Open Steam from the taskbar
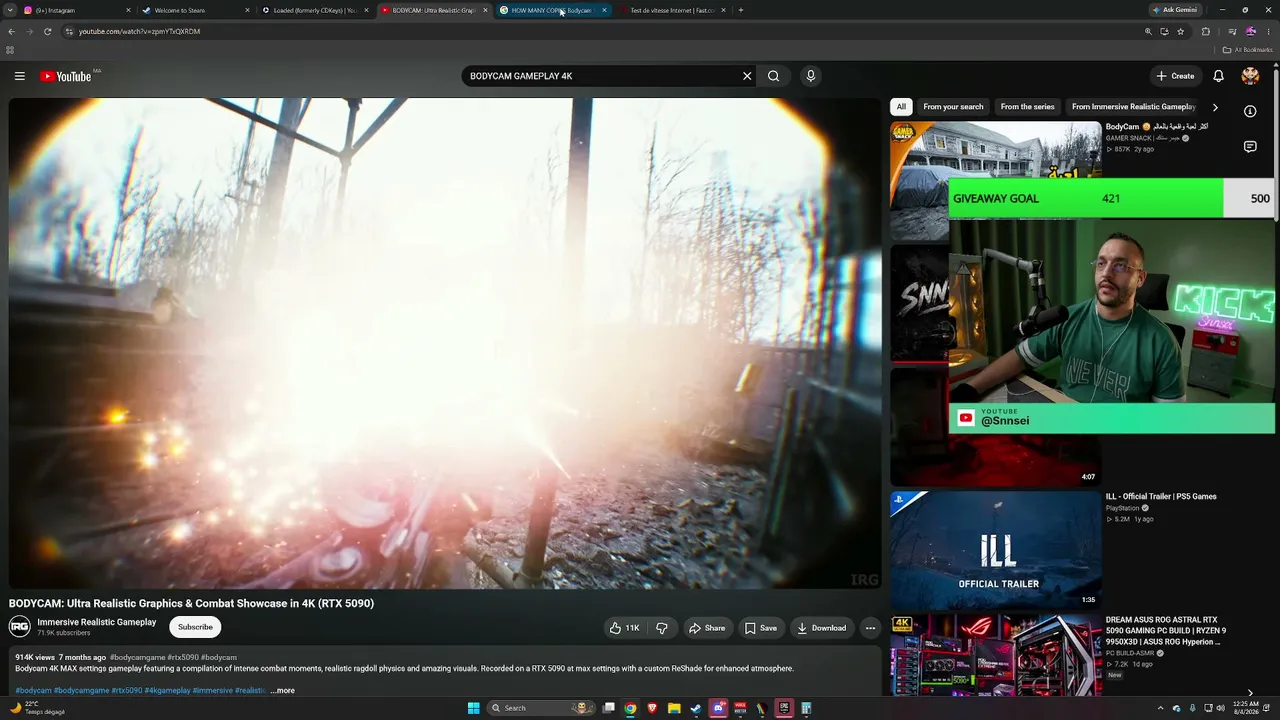Screen dimensions: 1280x720 click(x=696, y=708)
